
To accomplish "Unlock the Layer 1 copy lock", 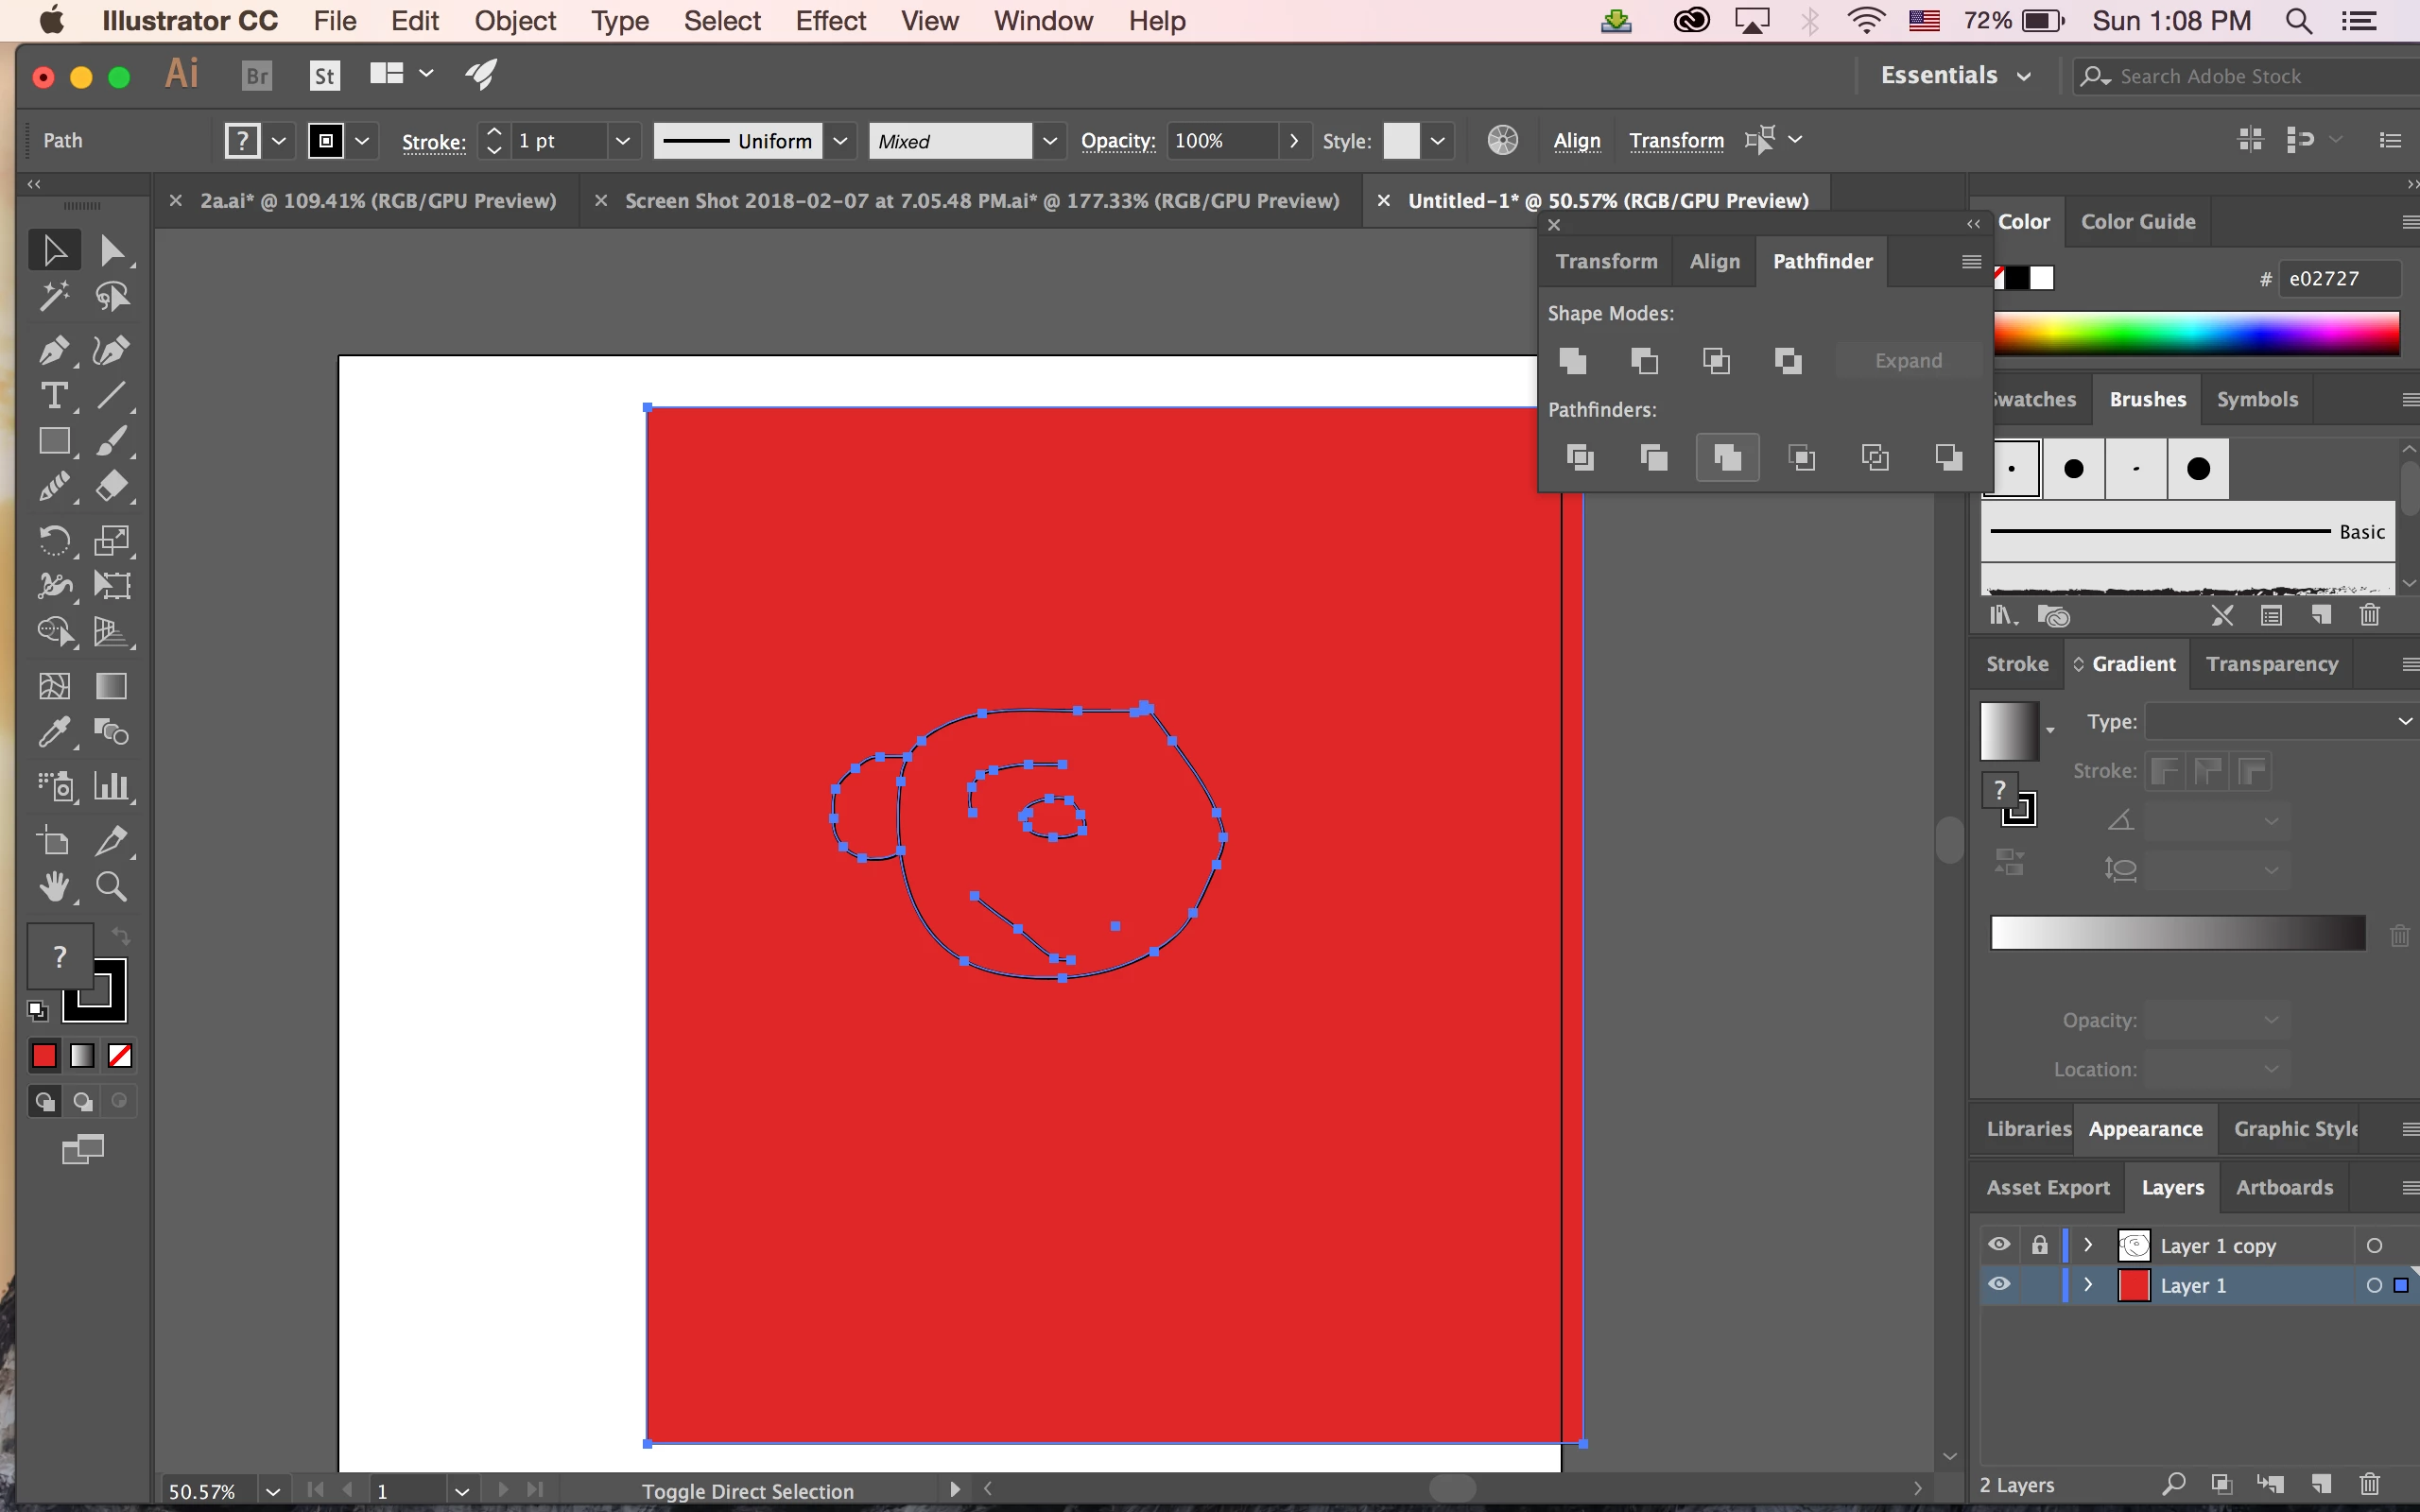I will pos(2039,1245).
